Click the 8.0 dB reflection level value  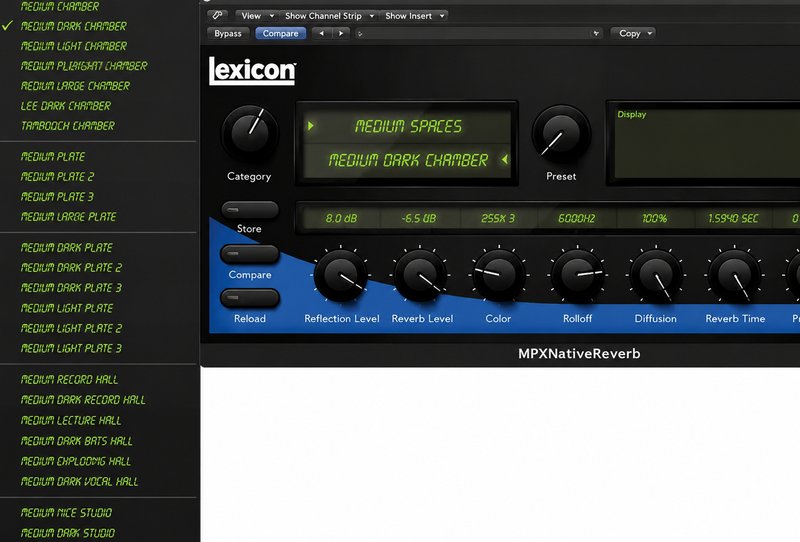pos(341,218)
